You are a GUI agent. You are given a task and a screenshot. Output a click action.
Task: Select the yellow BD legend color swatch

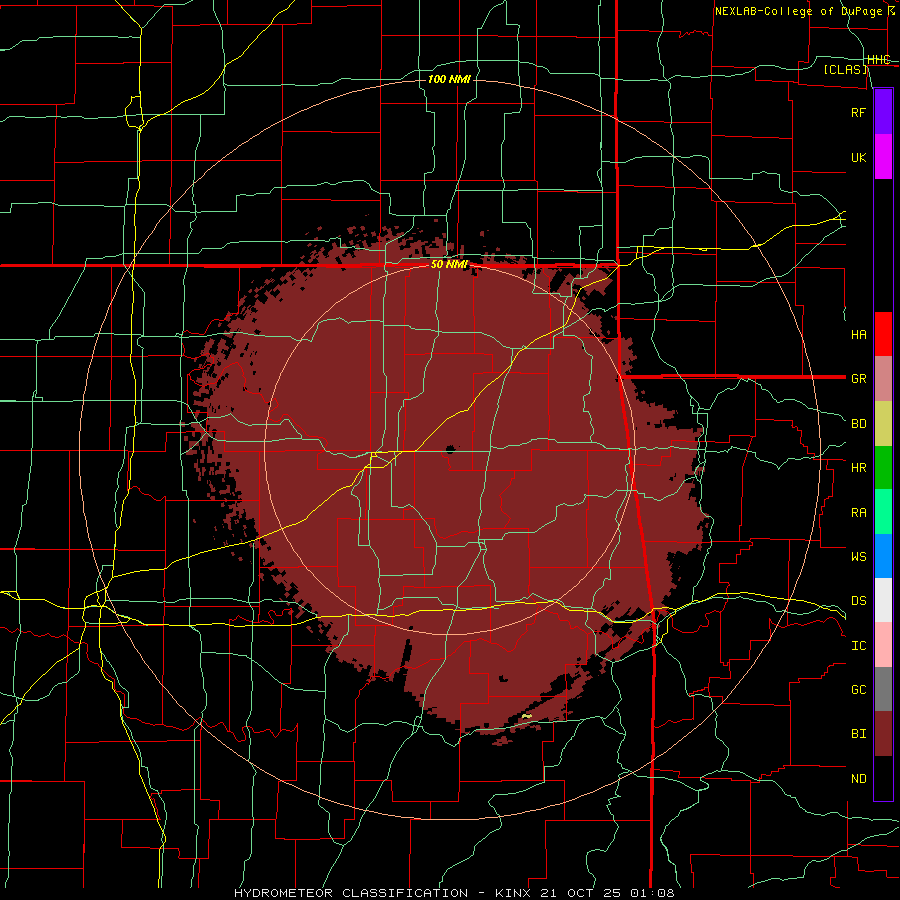point(883,424)
